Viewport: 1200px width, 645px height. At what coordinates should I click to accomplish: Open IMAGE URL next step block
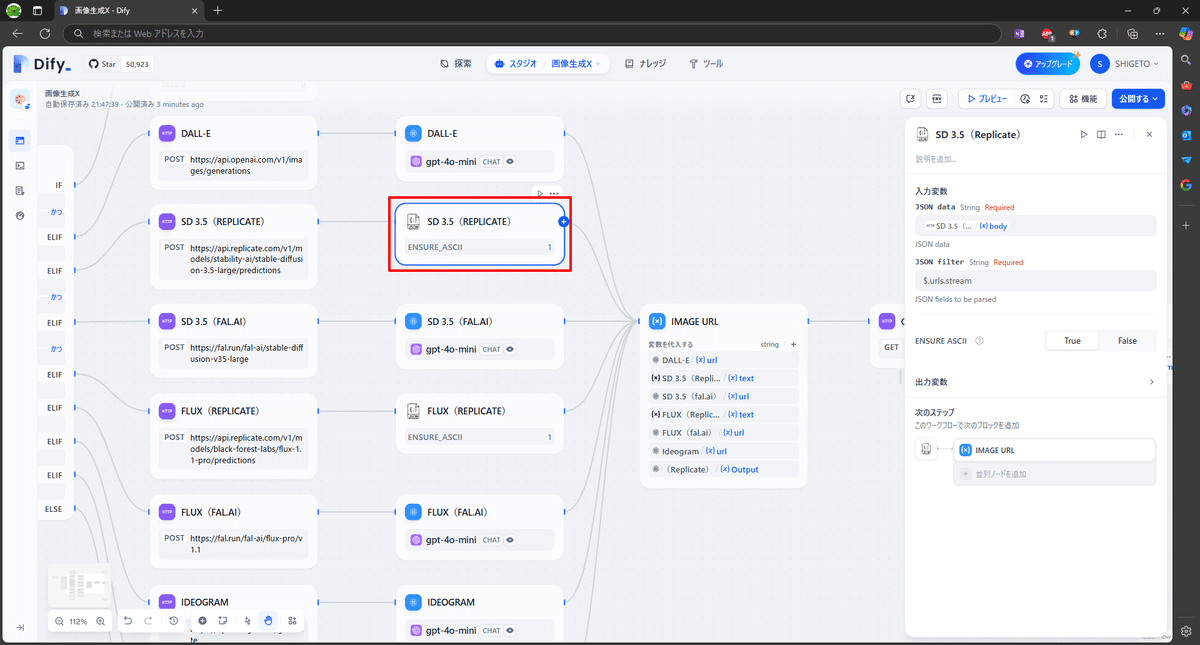coord(1055,450)
